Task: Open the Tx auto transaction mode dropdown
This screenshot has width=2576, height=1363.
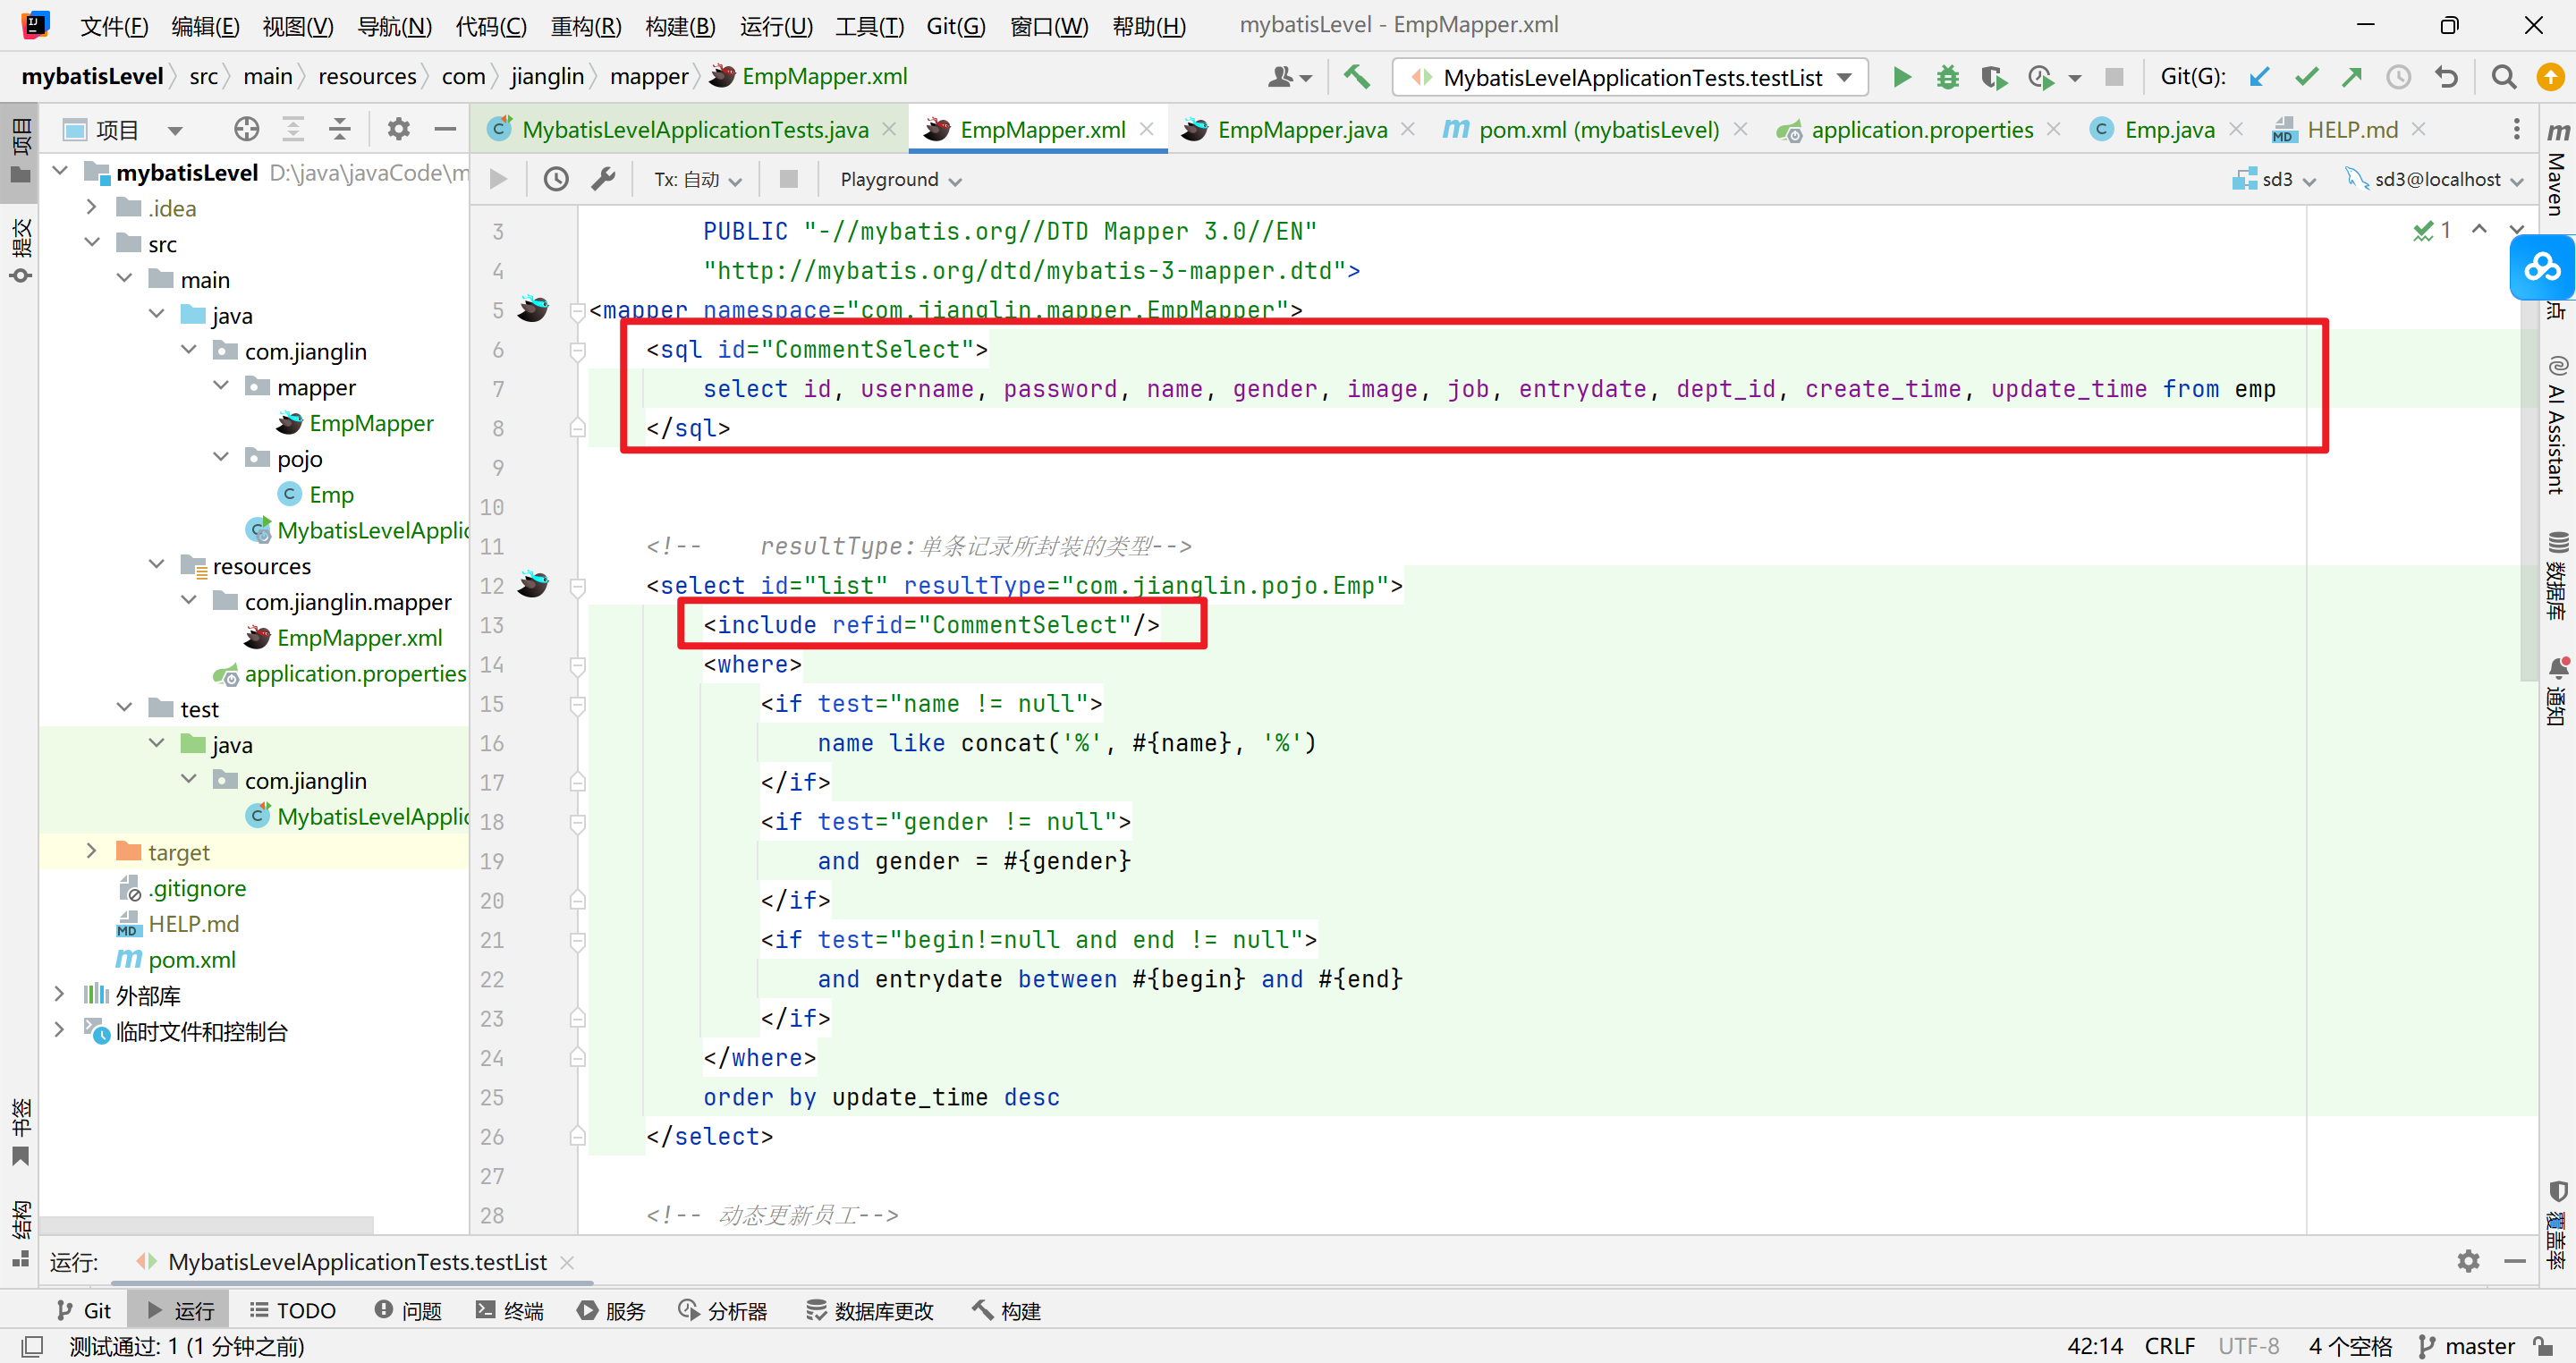Action: click(697, 180)
